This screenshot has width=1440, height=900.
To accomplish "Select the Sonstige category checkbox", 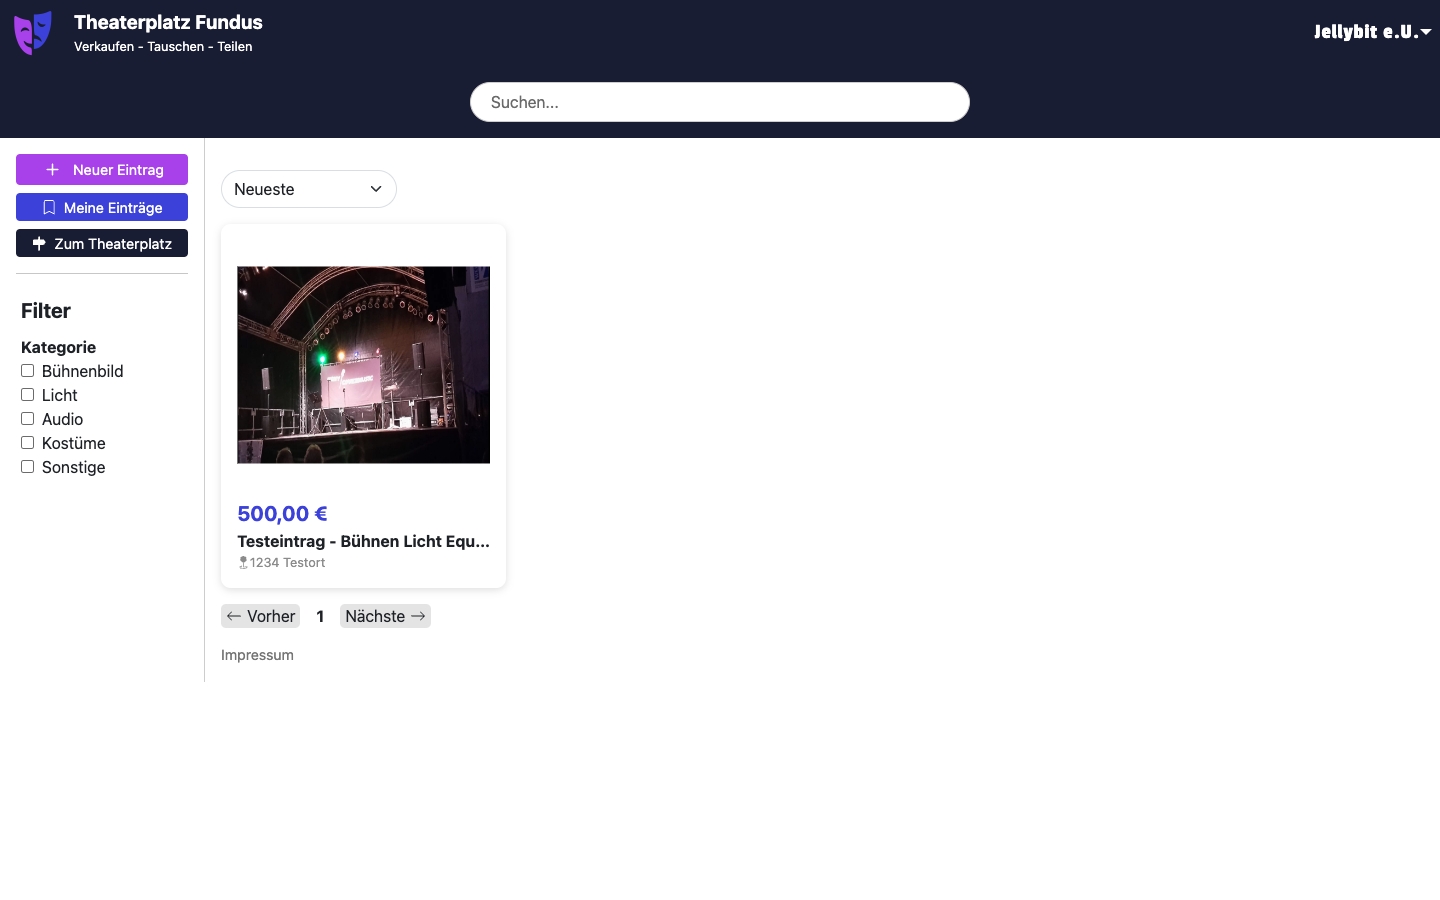I will click(x=28, y=467).
